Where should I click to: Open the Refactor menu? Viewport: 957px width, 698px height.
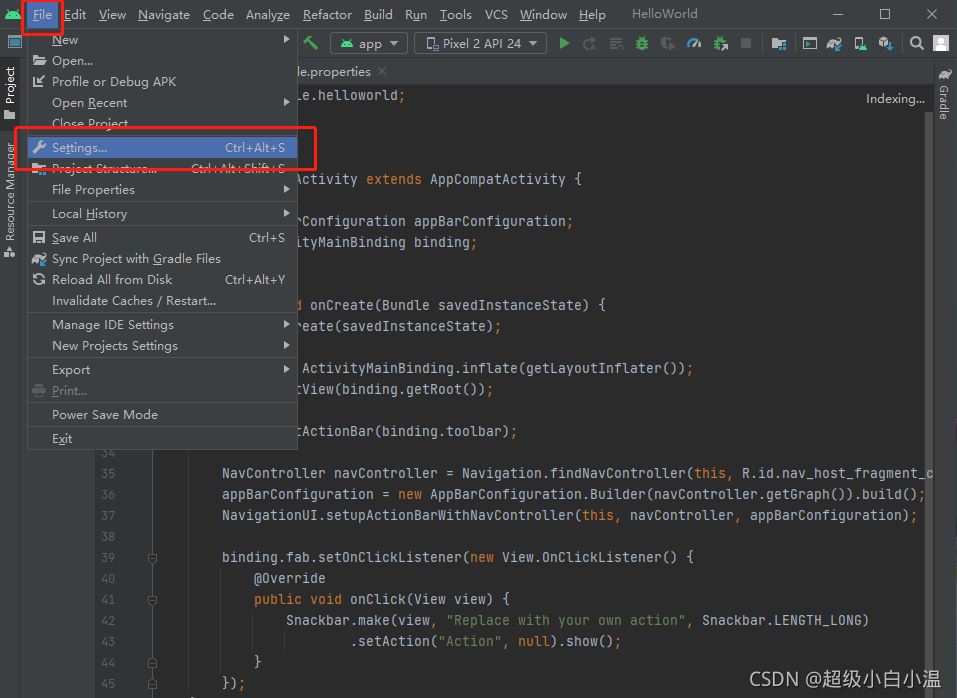[327, 15]
